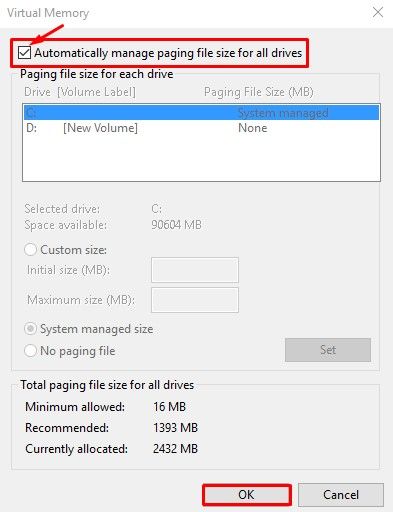Click the Currently allocated 2432 MB value
Screen dimensions: 393x512
175,449
